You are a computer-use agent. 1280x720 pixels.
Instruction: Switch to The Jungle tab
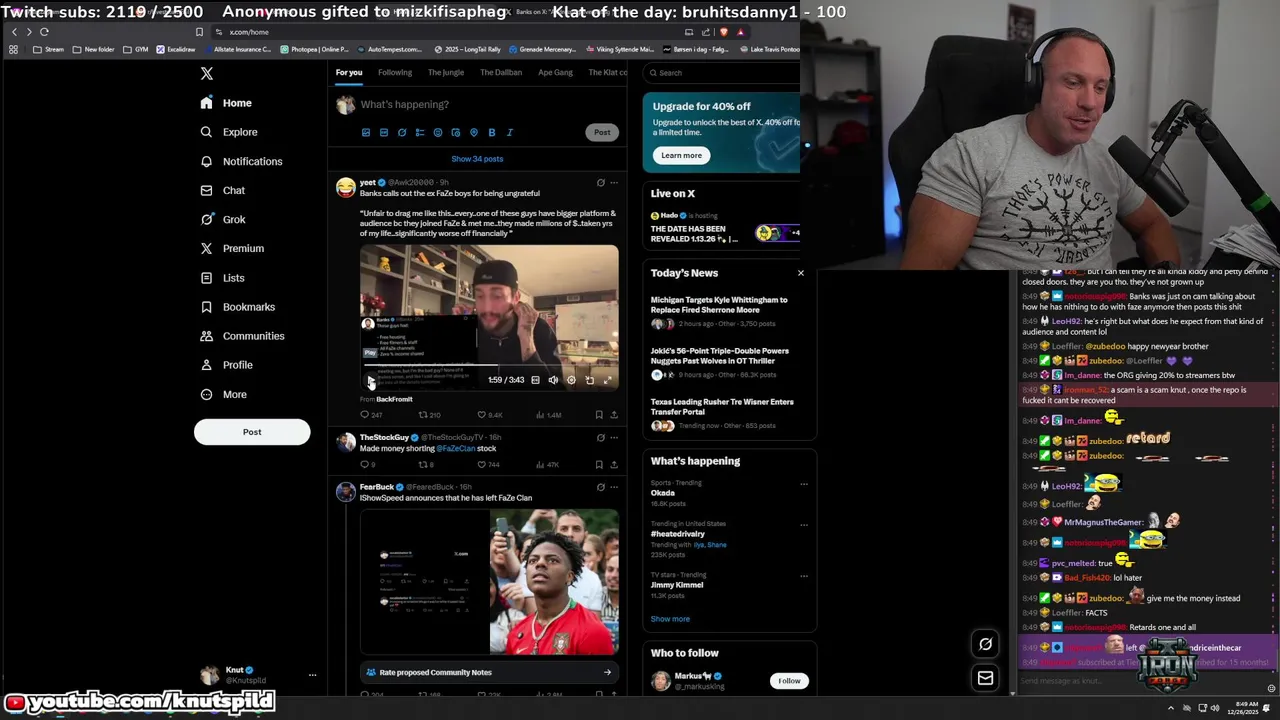click(x=446, y=72)
